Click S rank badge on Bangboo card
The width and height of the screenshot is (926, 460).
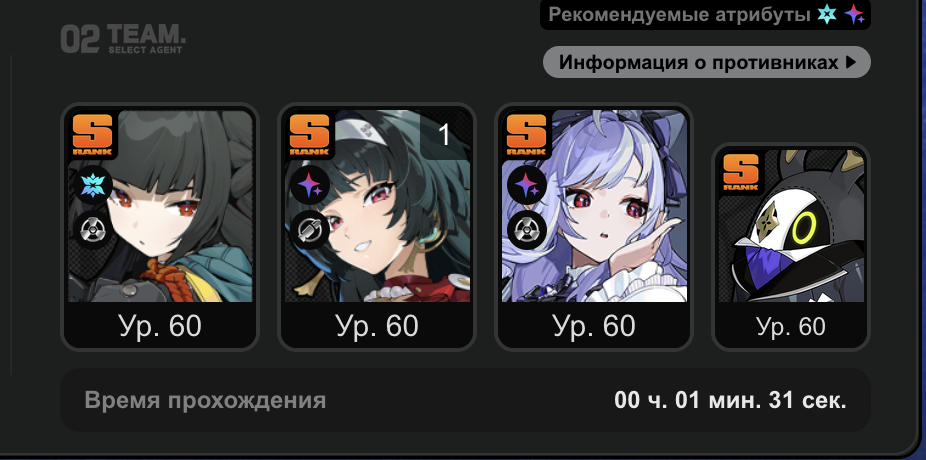coord(741,172)
